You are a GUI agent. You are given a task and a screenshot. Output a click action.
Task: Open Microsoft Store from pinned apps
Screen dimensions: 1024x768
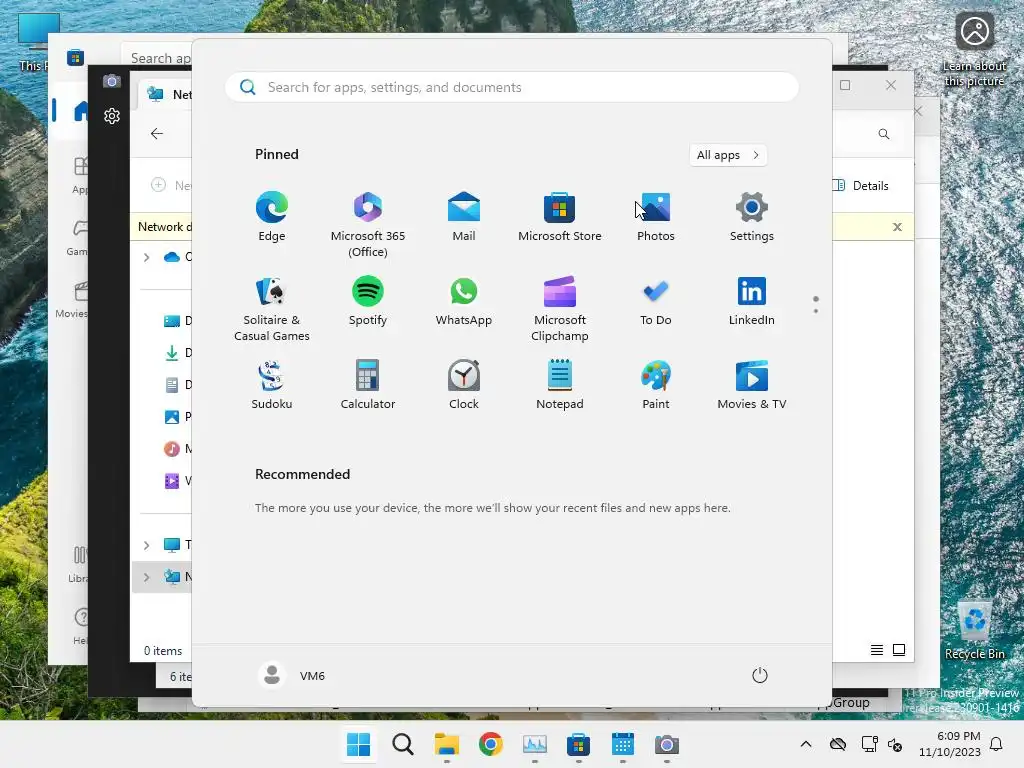(x=560, y=217)
